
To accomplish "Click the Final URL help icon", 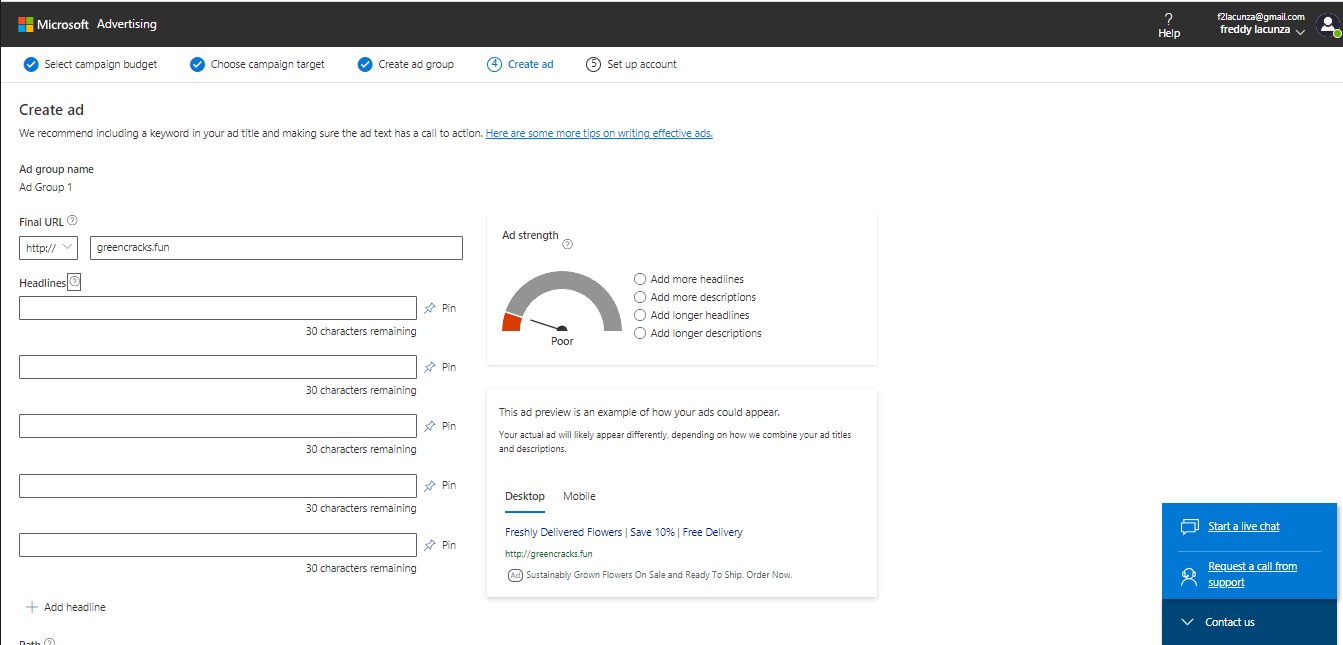I will pyautogui.click(x=72, y=221).
